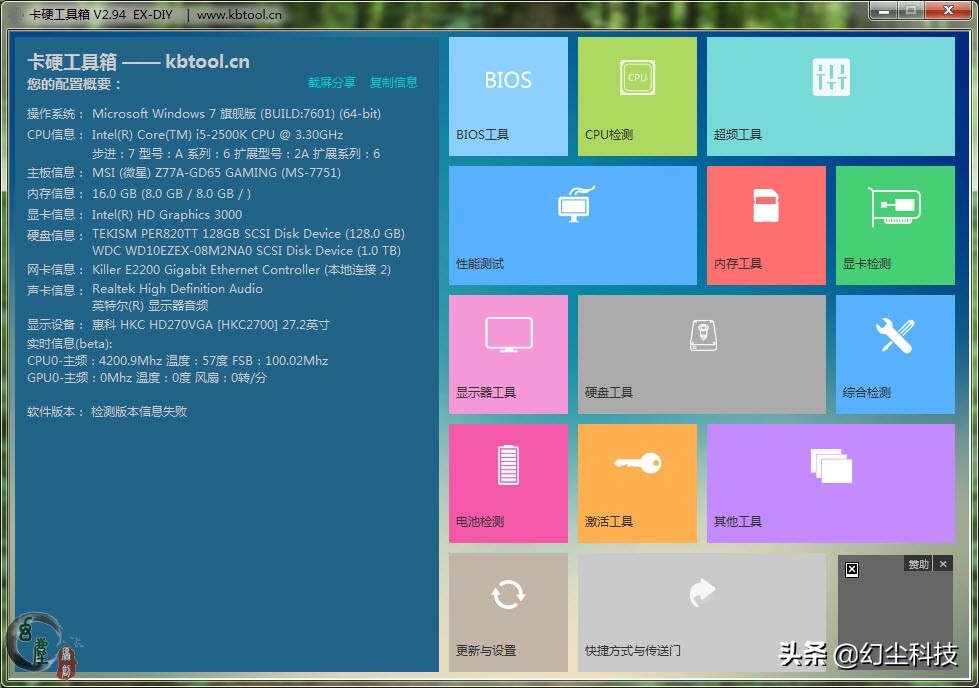Click the 实时信息(beta) label
979x688 pixels.
click(x=70, y=344)
